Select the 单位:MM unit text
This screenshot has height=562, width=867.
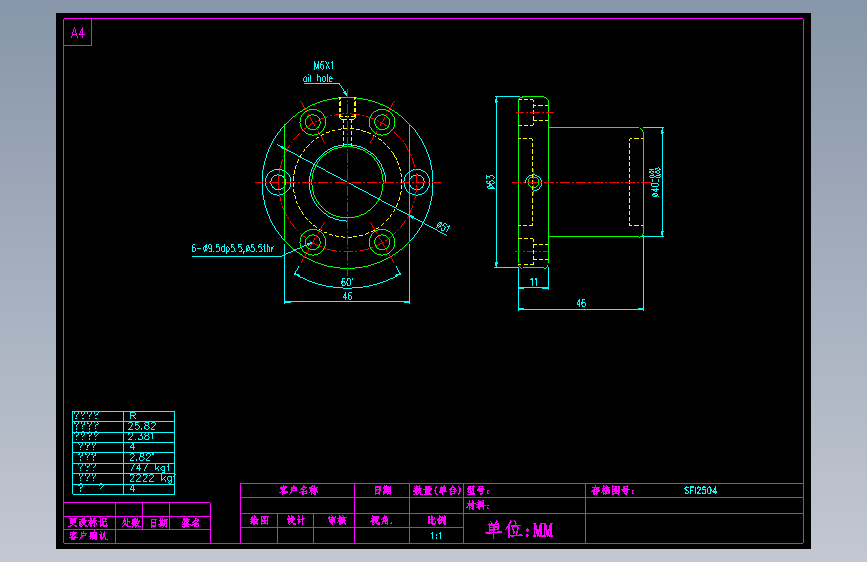[519, 529]
